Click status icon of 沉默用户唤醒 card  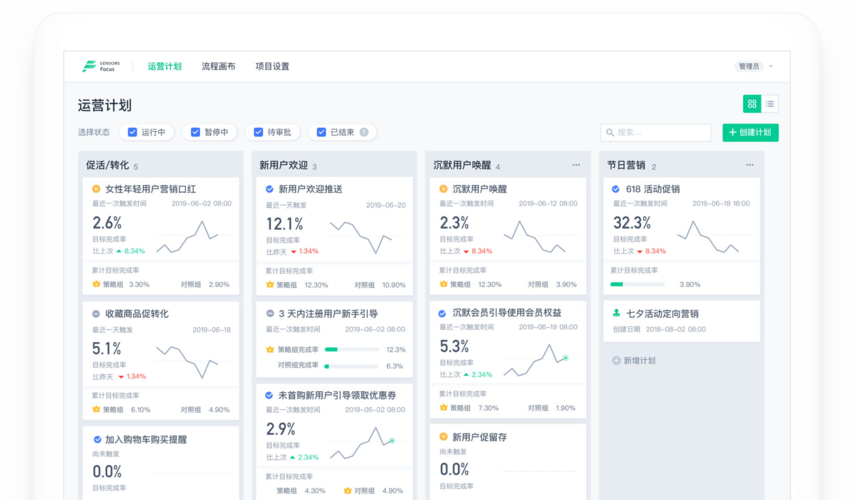443,189
